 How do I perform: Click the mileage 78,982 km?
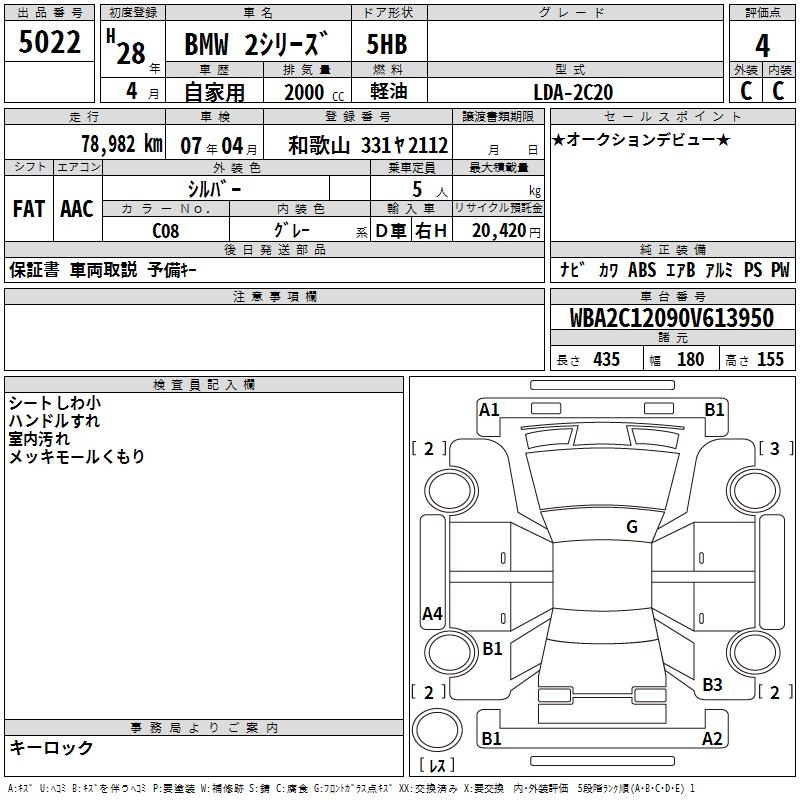click(122, 144)
